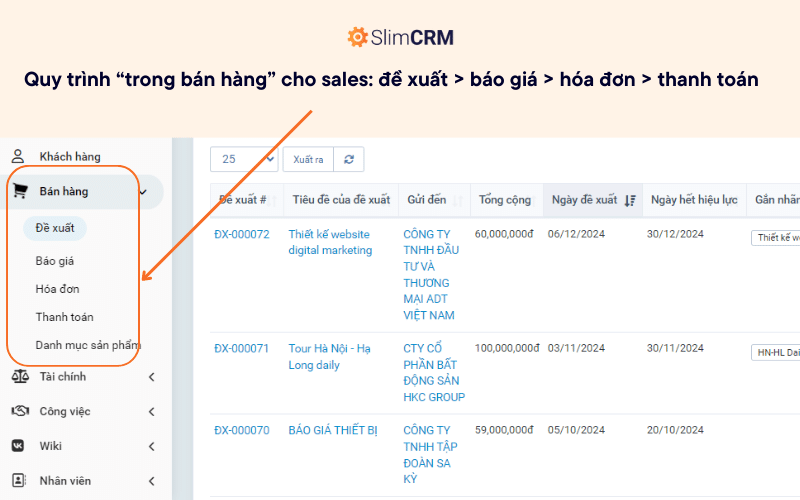800x500 pixels.
Task: Click the SlimCRM gear logo
Action: tap(357, 37)
